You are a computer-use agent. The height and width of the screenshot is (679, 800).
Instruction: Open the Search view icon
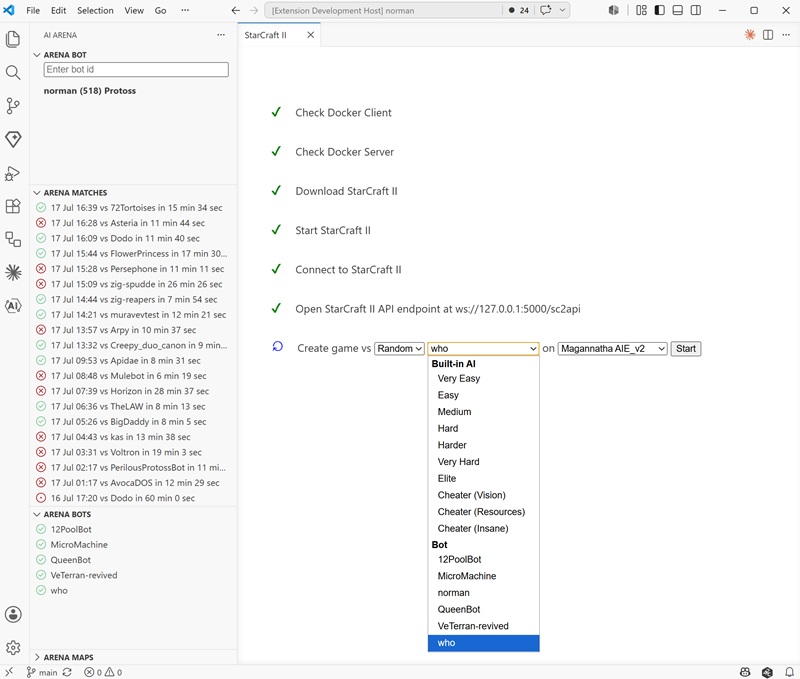(x=13, y=72)
